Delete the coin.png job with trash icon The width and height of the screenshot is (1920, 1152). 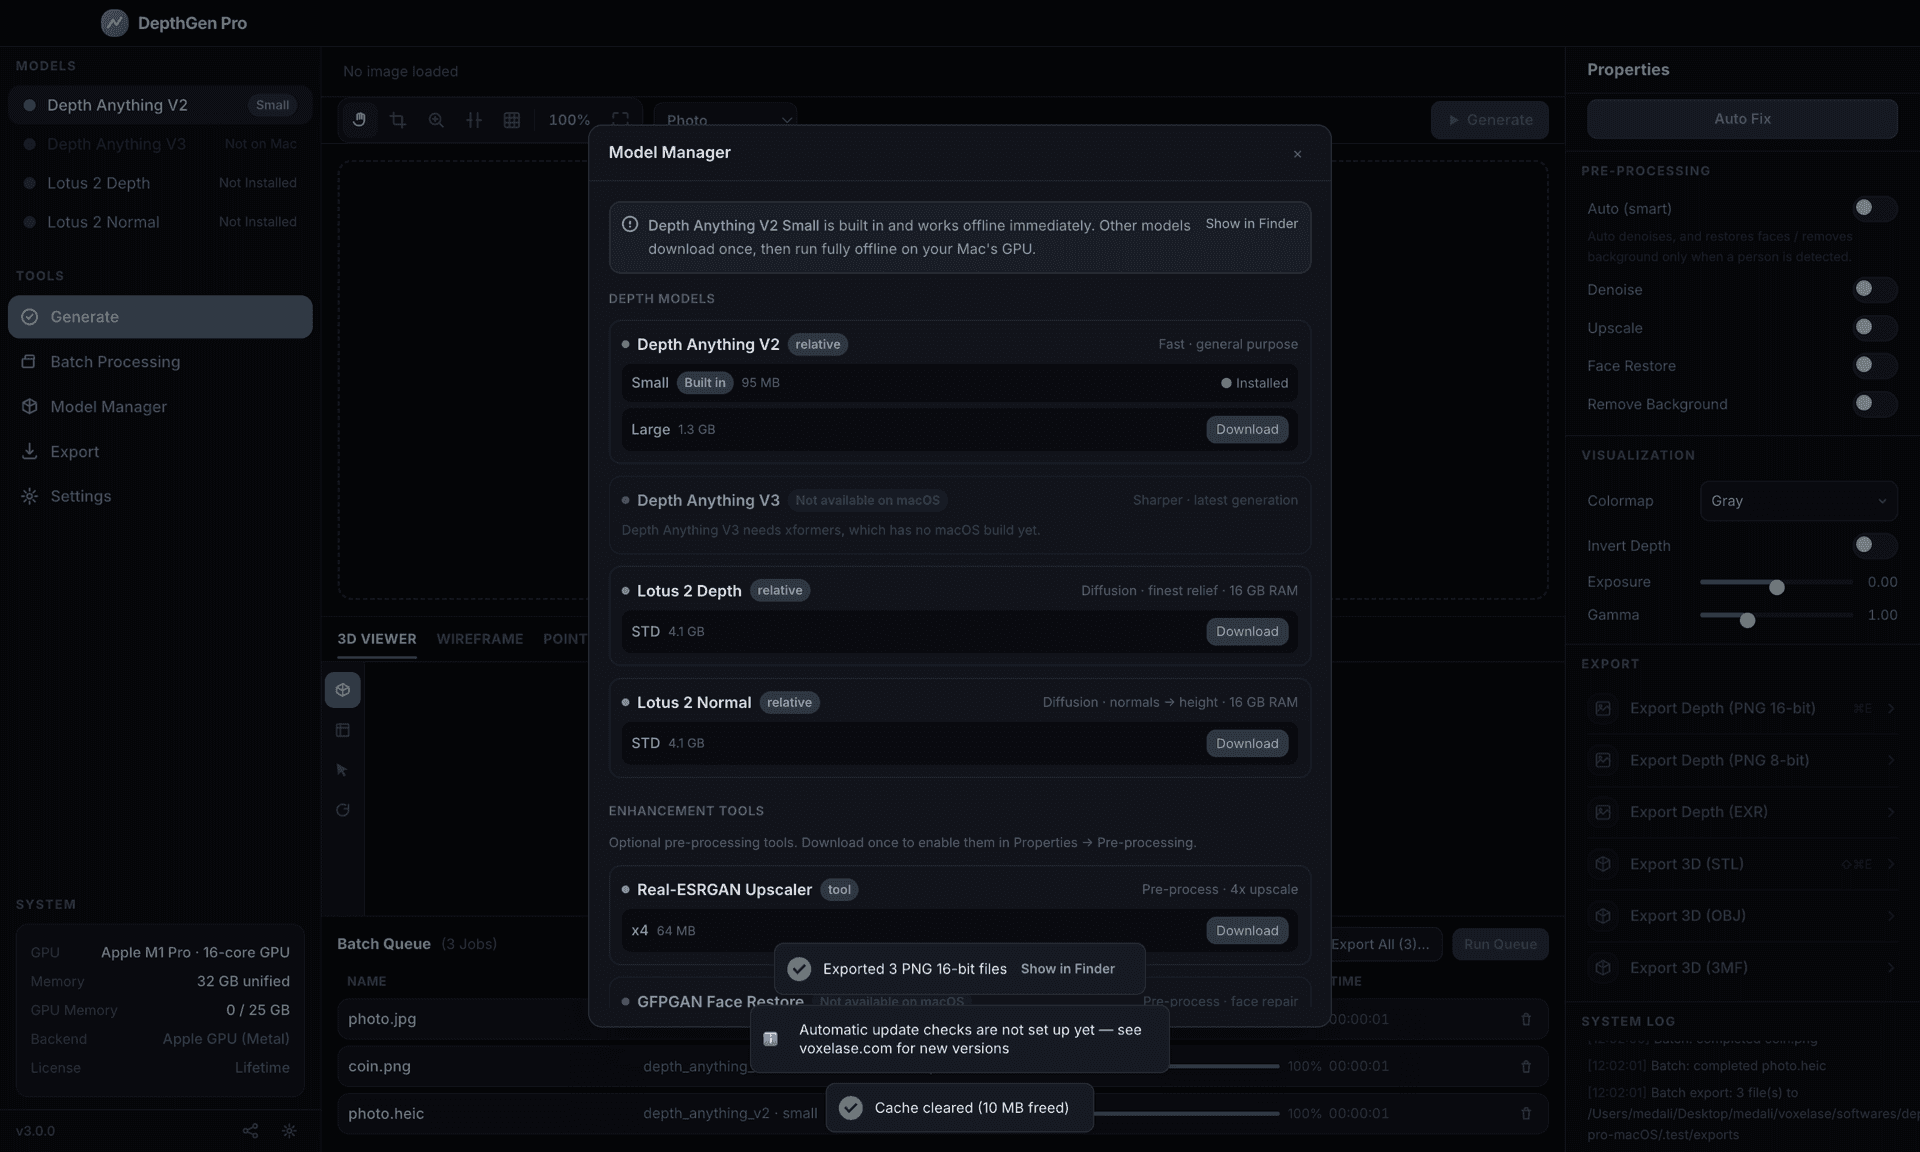pos(1526,1066)
